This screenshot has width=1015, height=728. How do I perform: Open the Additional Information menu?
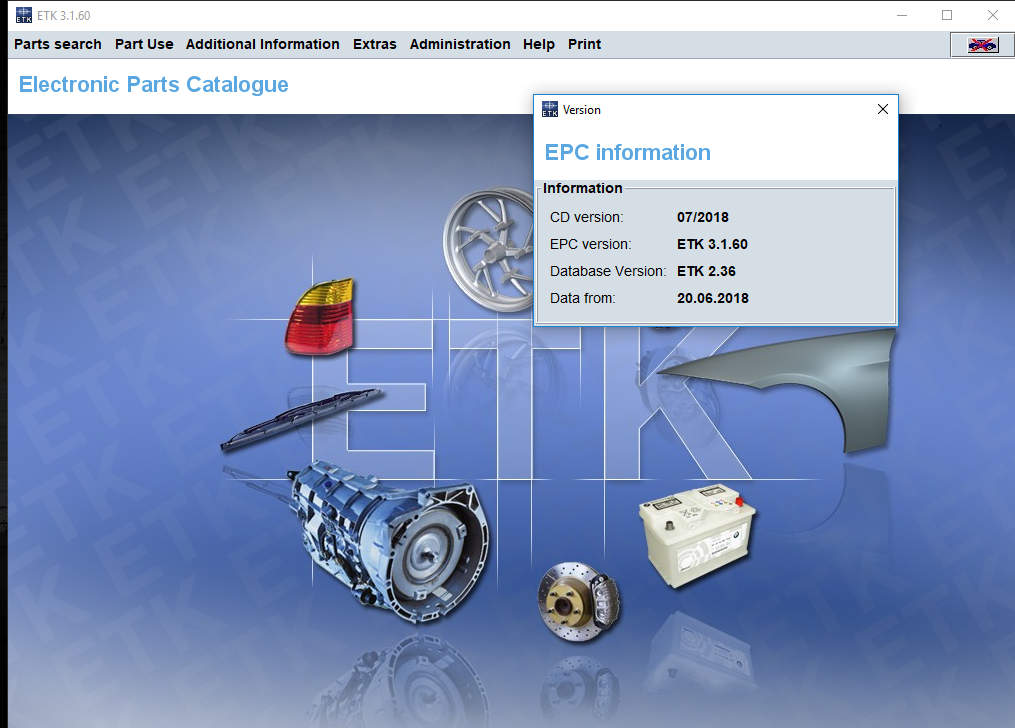point(262,44)
